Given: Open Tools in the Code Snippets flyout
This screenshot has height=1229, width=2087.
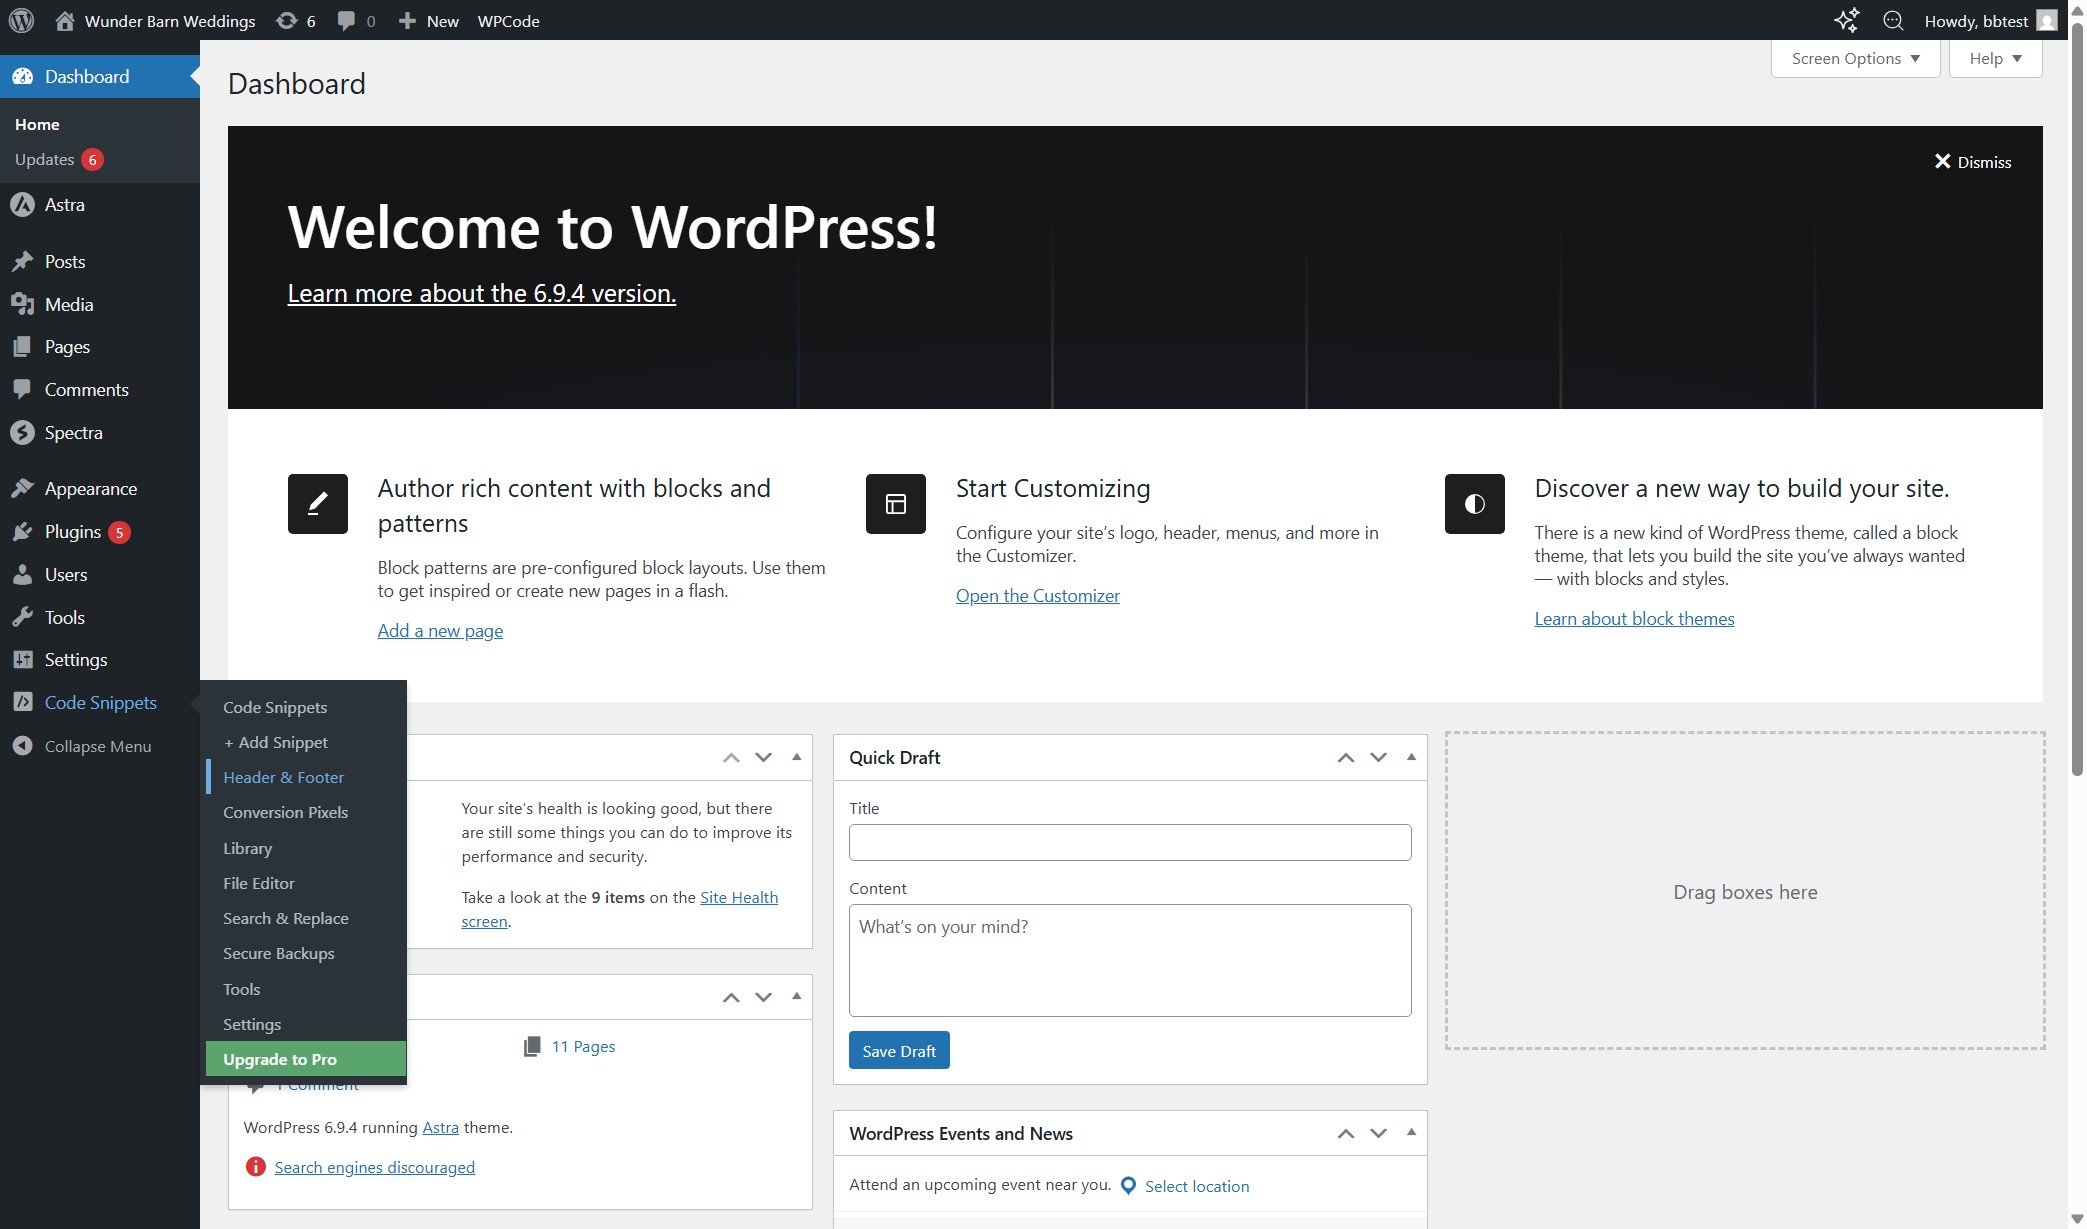Looking at the screenshot, I should pos(241,989).
